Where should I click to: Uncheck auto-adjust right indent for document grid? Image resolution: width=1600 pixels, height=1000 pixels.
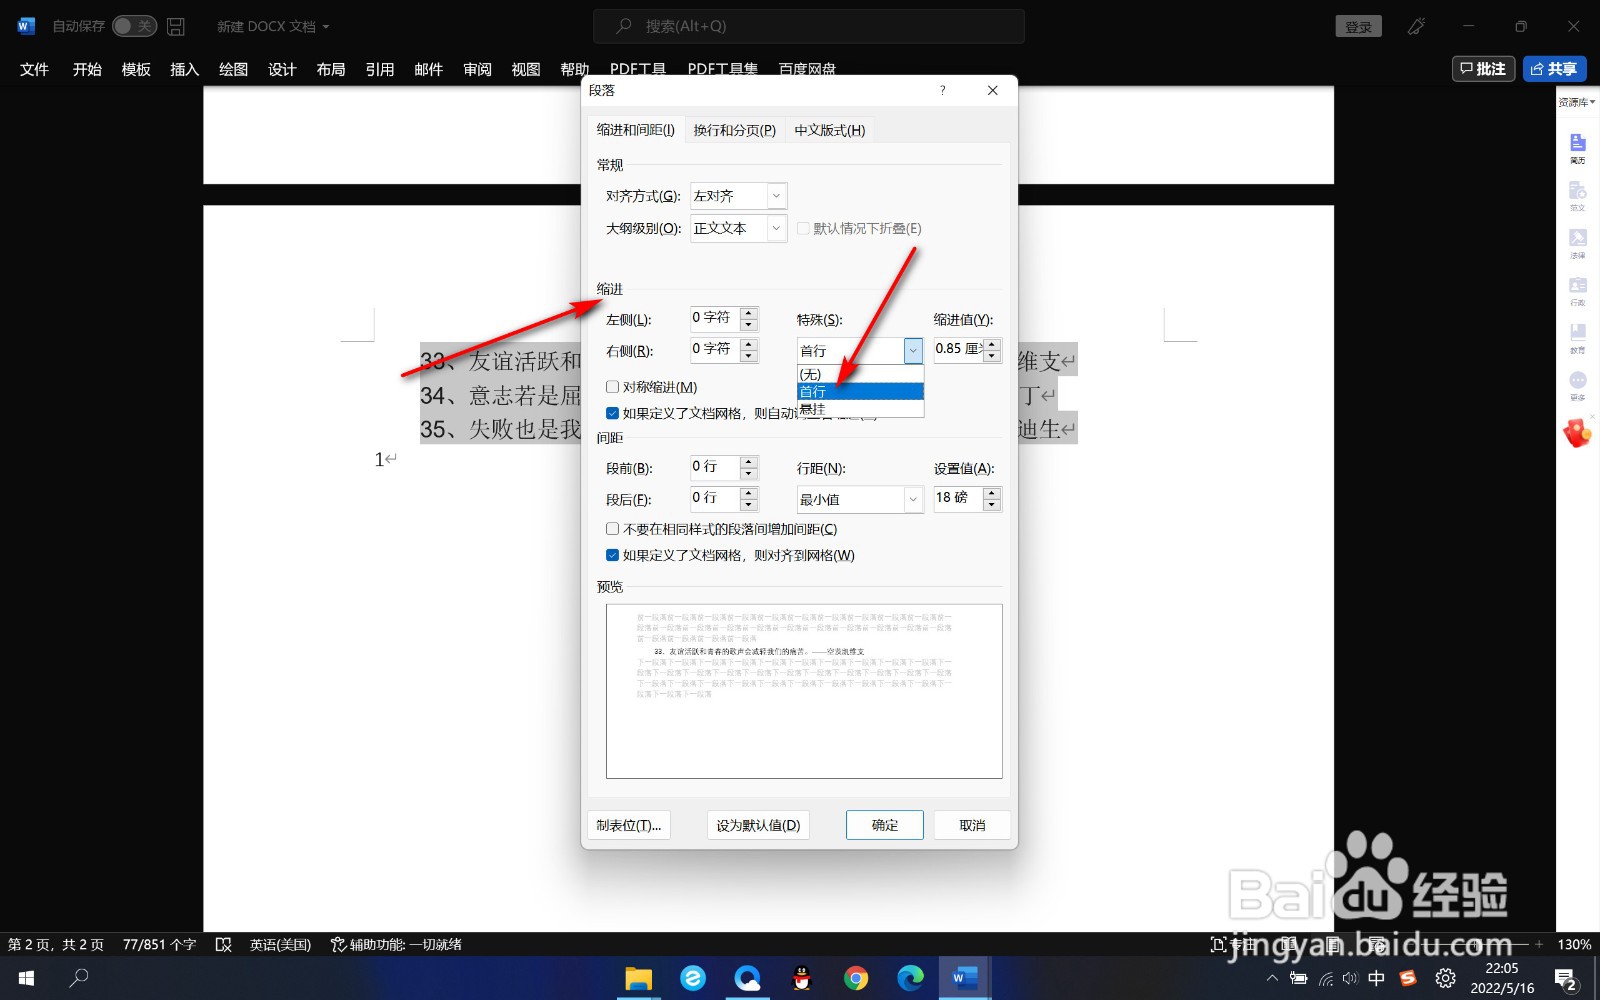[x=612, y=413]
